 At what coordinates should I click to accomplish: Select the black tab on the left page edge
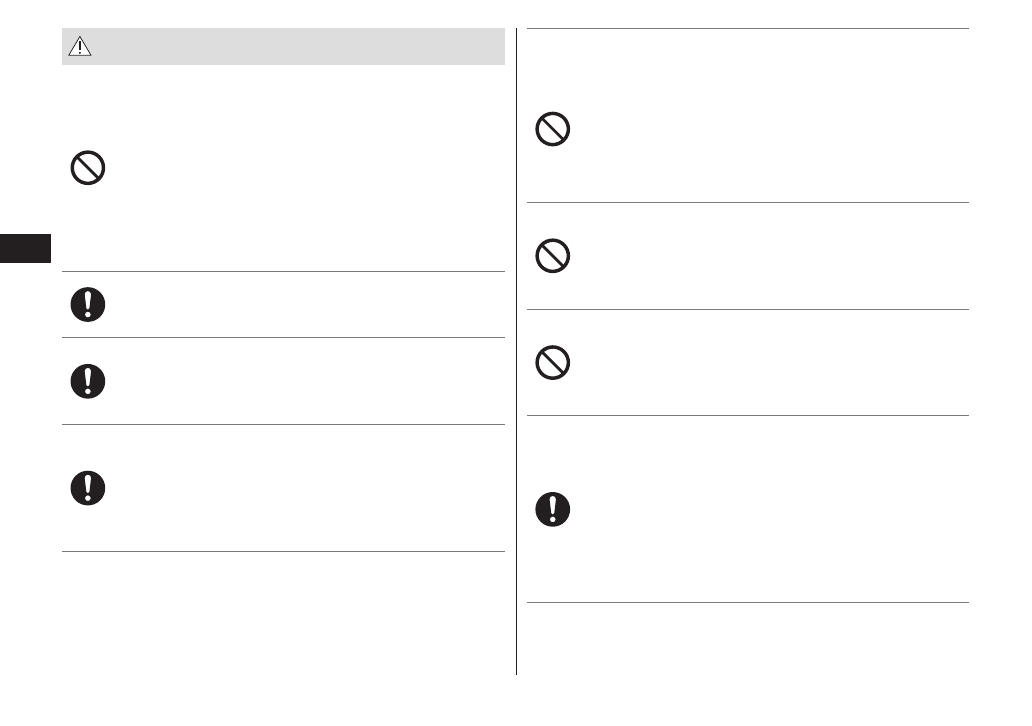(x=25, y=248)
